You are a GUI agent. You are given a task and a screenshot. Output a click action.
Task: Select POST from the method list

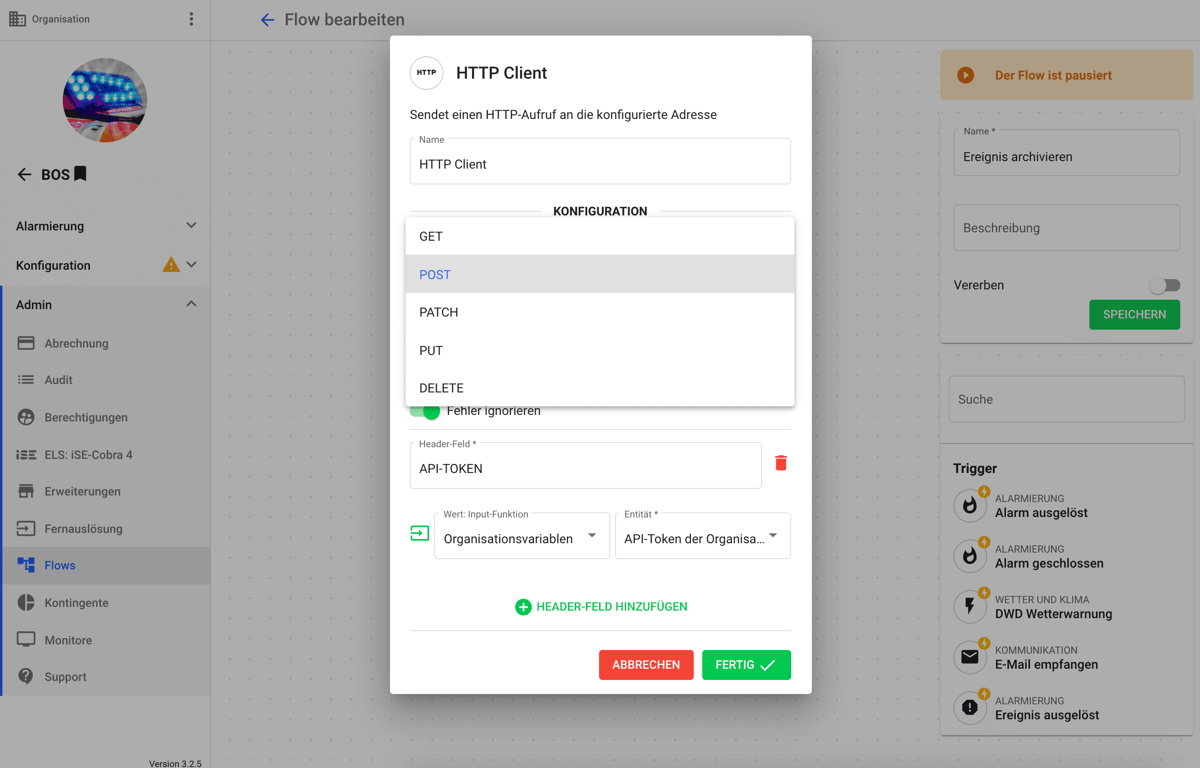[x=600, y=274]
